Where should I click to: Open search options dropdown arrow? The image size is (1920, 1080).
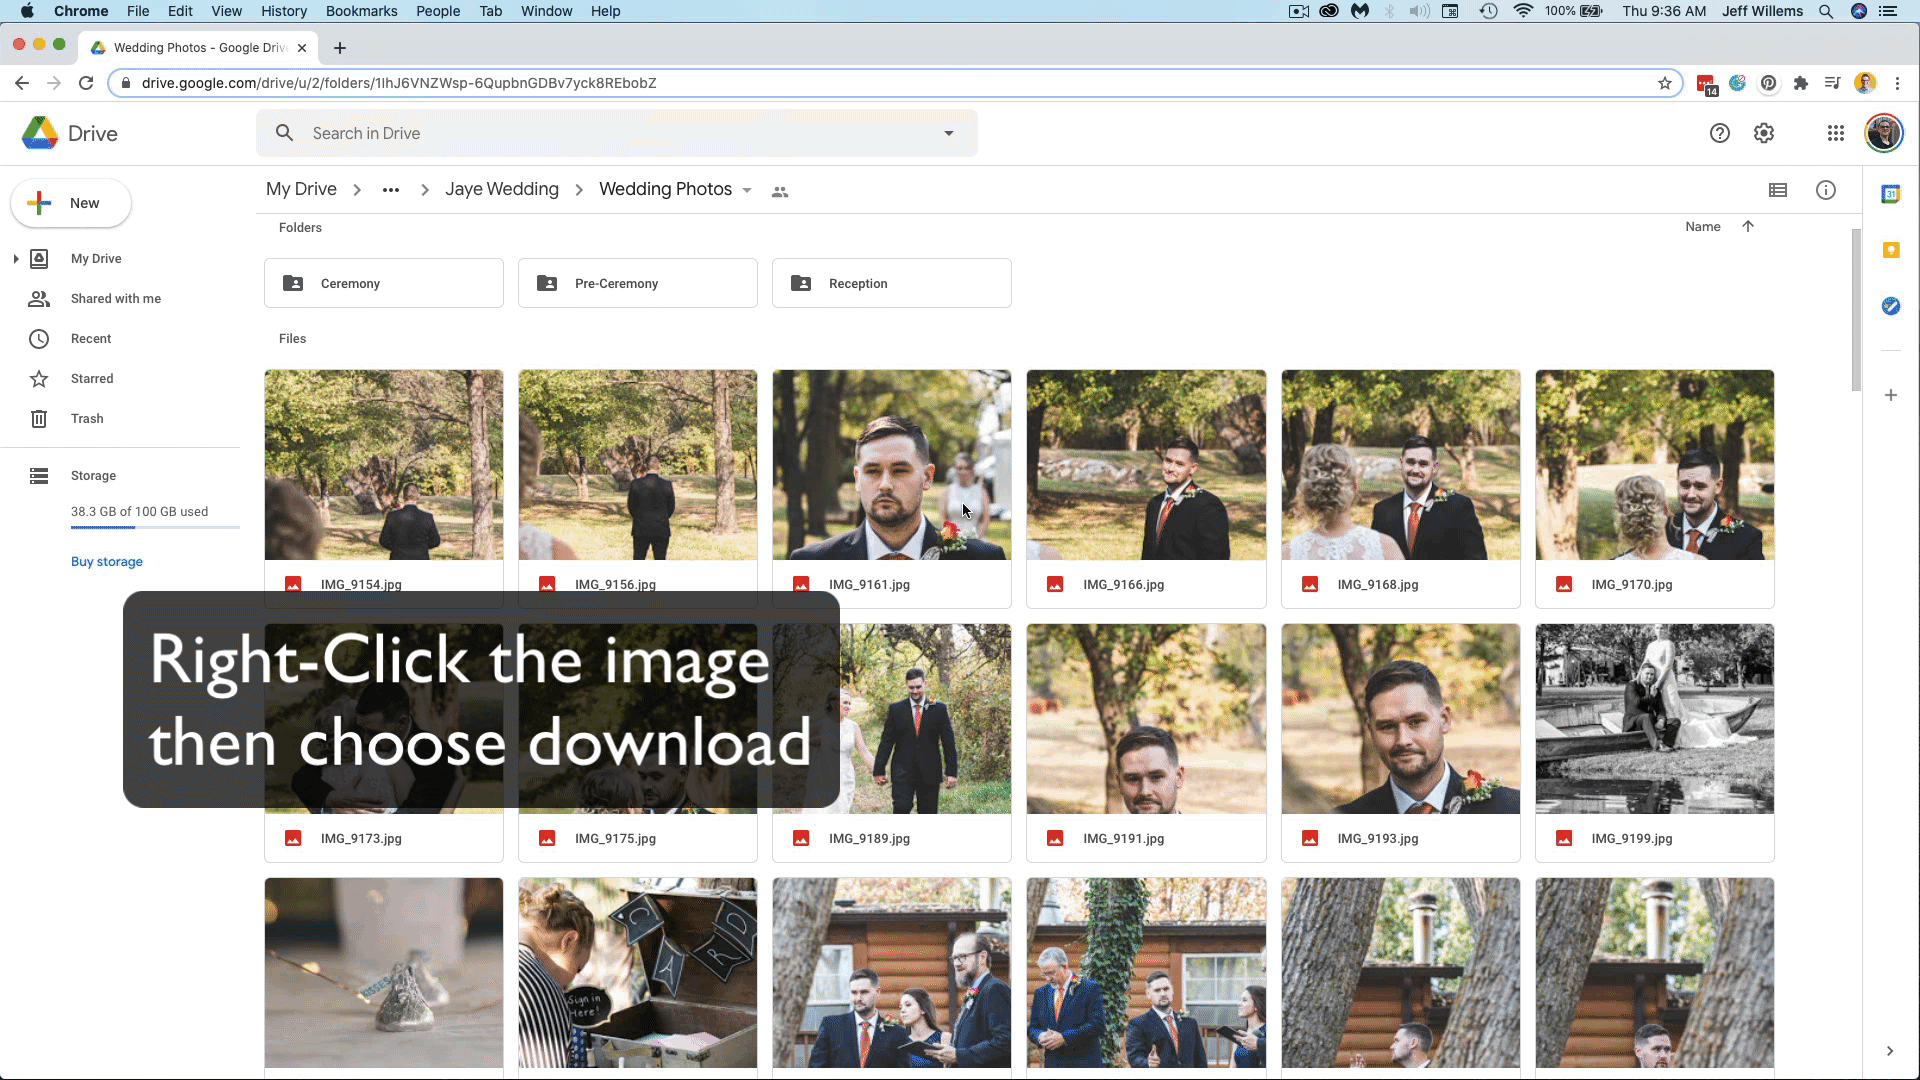point(948,133)
